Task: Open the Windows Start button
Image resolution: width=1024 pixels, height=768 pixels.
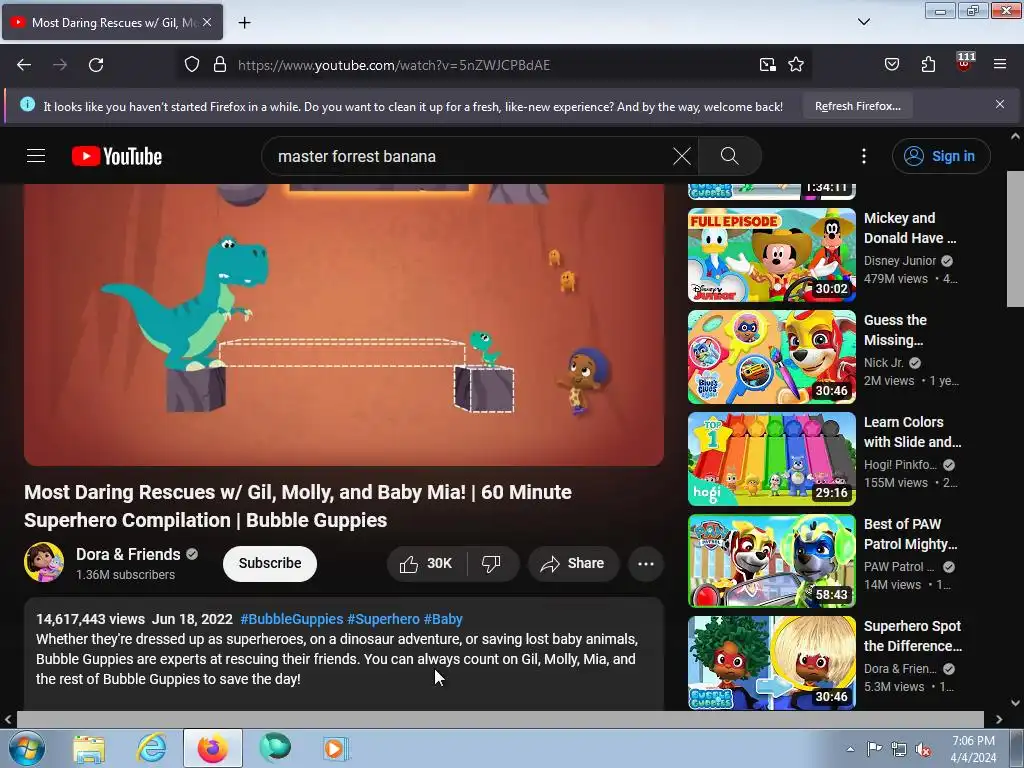Action: point(26,748)
